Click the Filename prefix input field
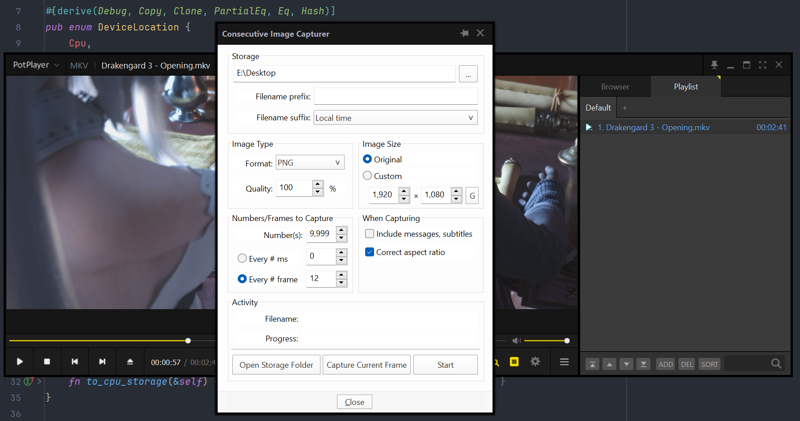This screenshot has width=800, height=421. click(x=395, y=96)
